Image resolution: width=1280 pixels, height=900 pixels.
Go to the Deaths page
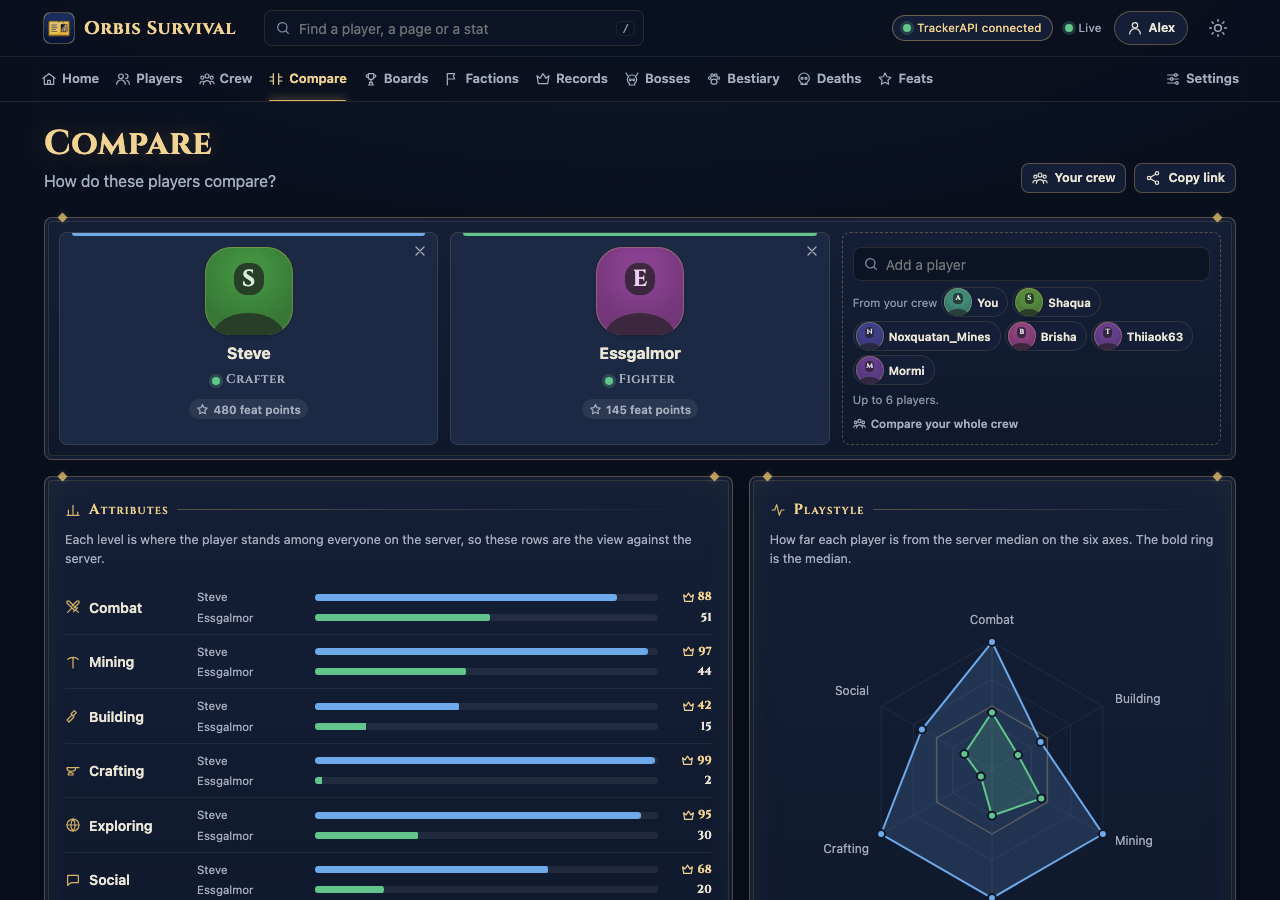pos(829,79)
